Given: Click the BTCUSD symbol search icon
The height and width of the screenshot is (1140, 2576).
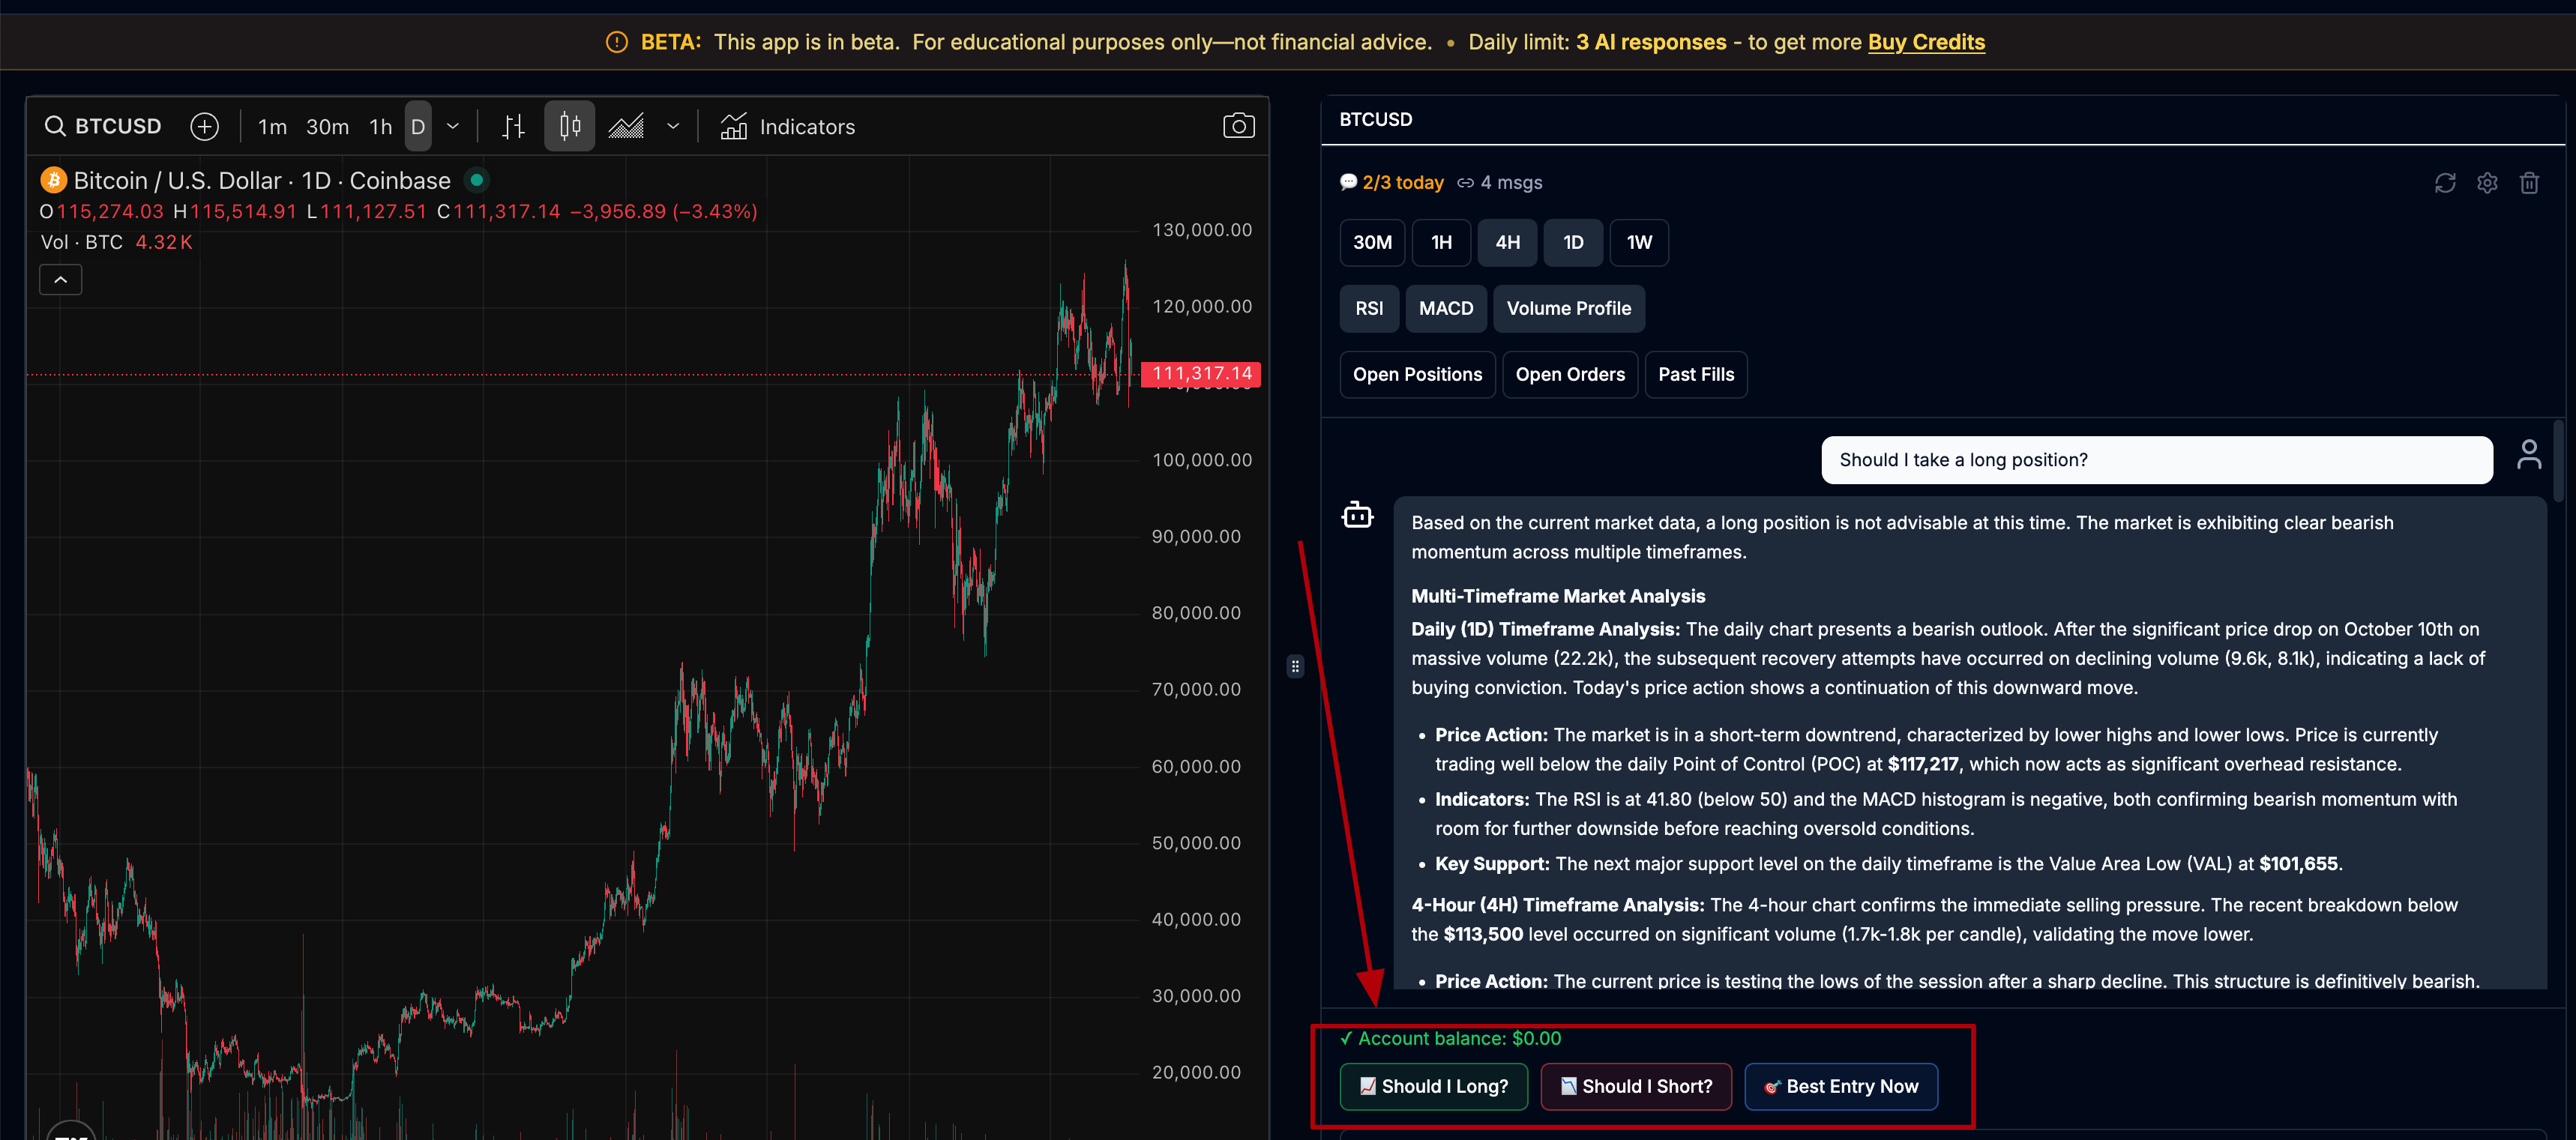Looking at the screenshot, I should 56,126.
